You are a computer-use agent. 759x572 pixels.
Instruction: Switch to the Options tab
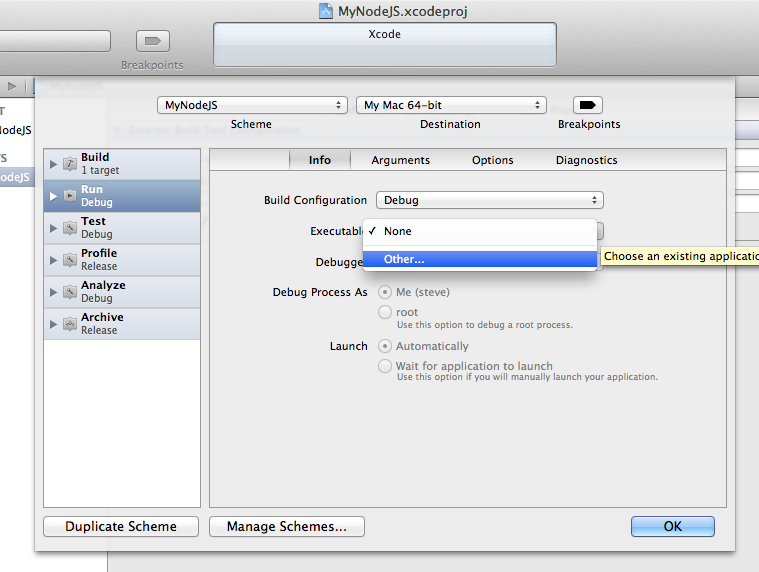tap(492, 160)
